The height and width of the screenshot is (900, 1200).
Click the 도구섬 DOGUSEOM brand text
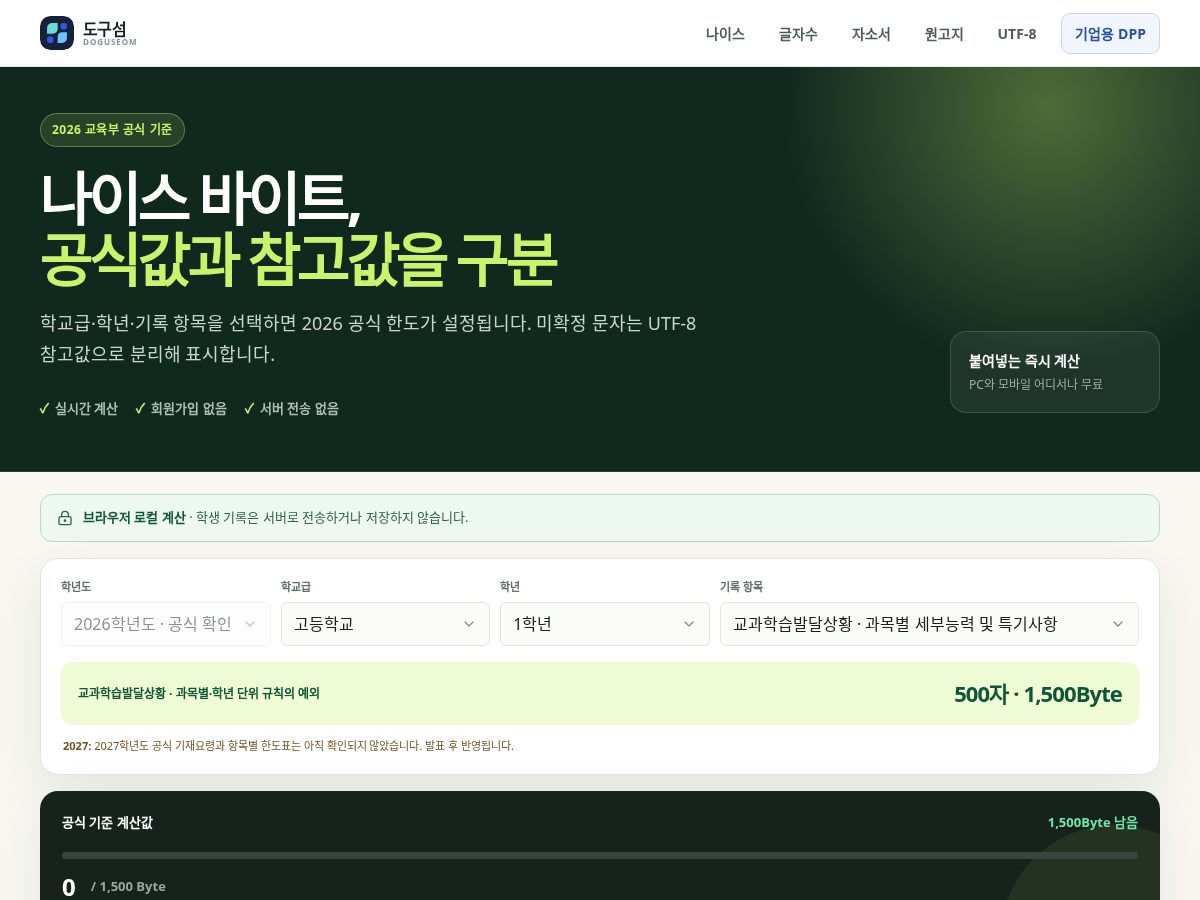tap(109, 33)
